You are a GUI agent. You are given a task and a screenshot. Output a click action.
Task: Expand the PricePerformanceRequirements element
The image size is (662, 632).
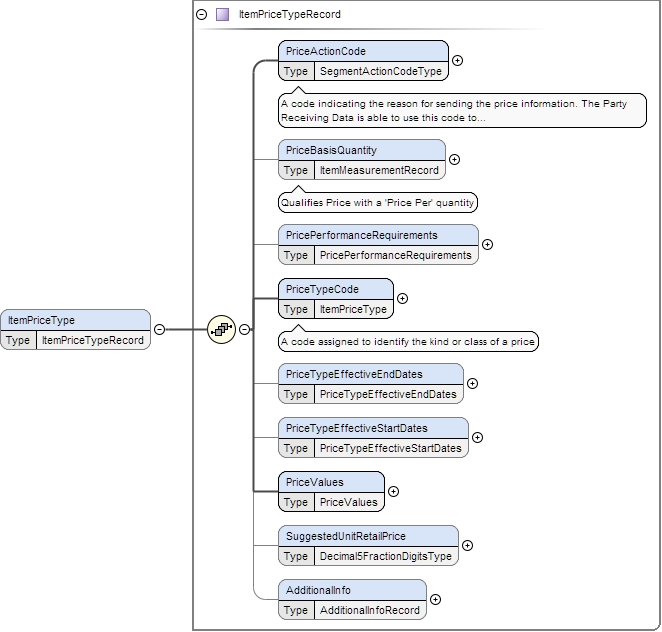tap(487, 244)
